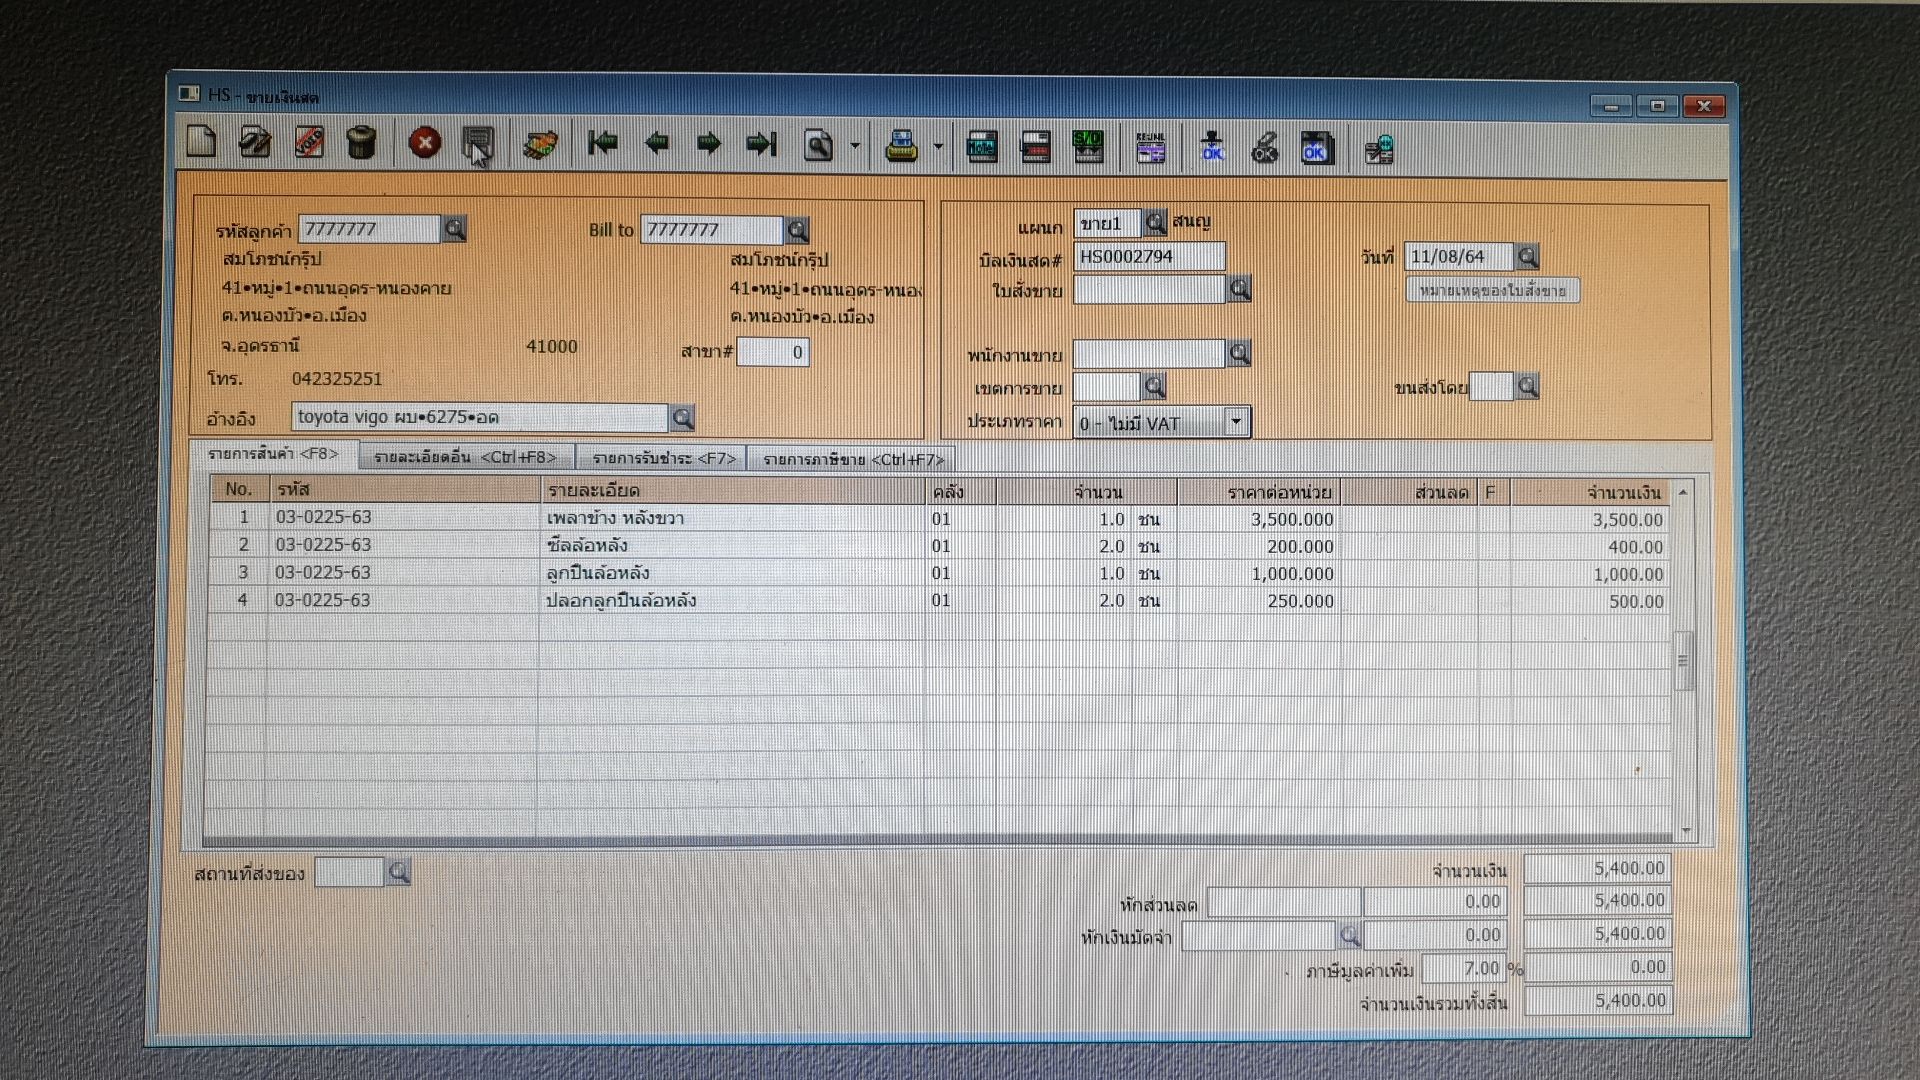
Task: Click the trash can delete icon
Action: click(361, 143)
